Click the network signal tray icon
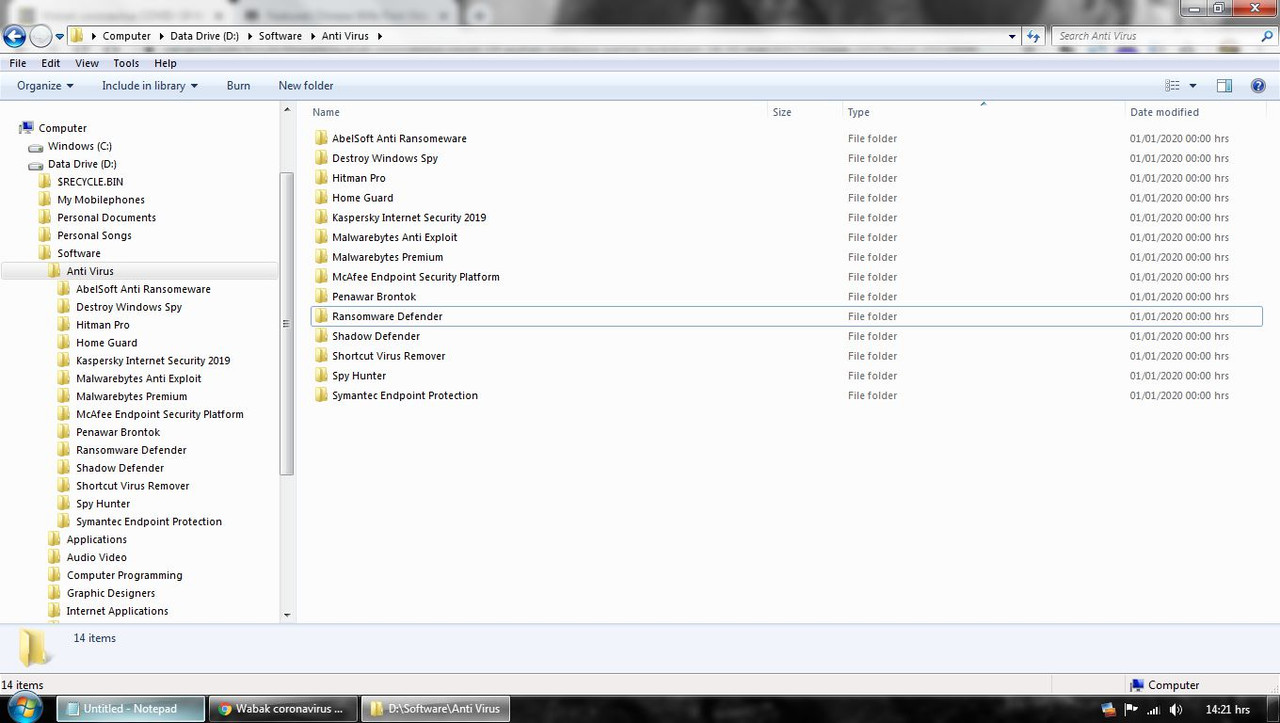The height and width of the screenshot is (723, 1280). point(1153,710)
